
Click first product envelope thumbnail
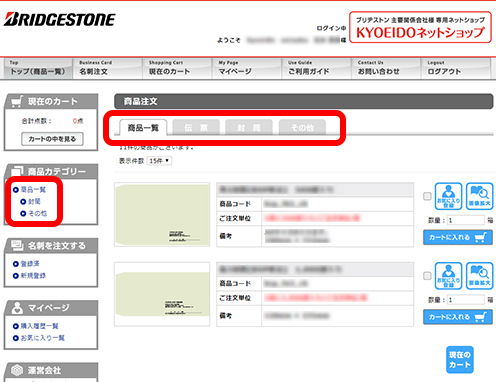pyautogui.click(x=162, y=214)
